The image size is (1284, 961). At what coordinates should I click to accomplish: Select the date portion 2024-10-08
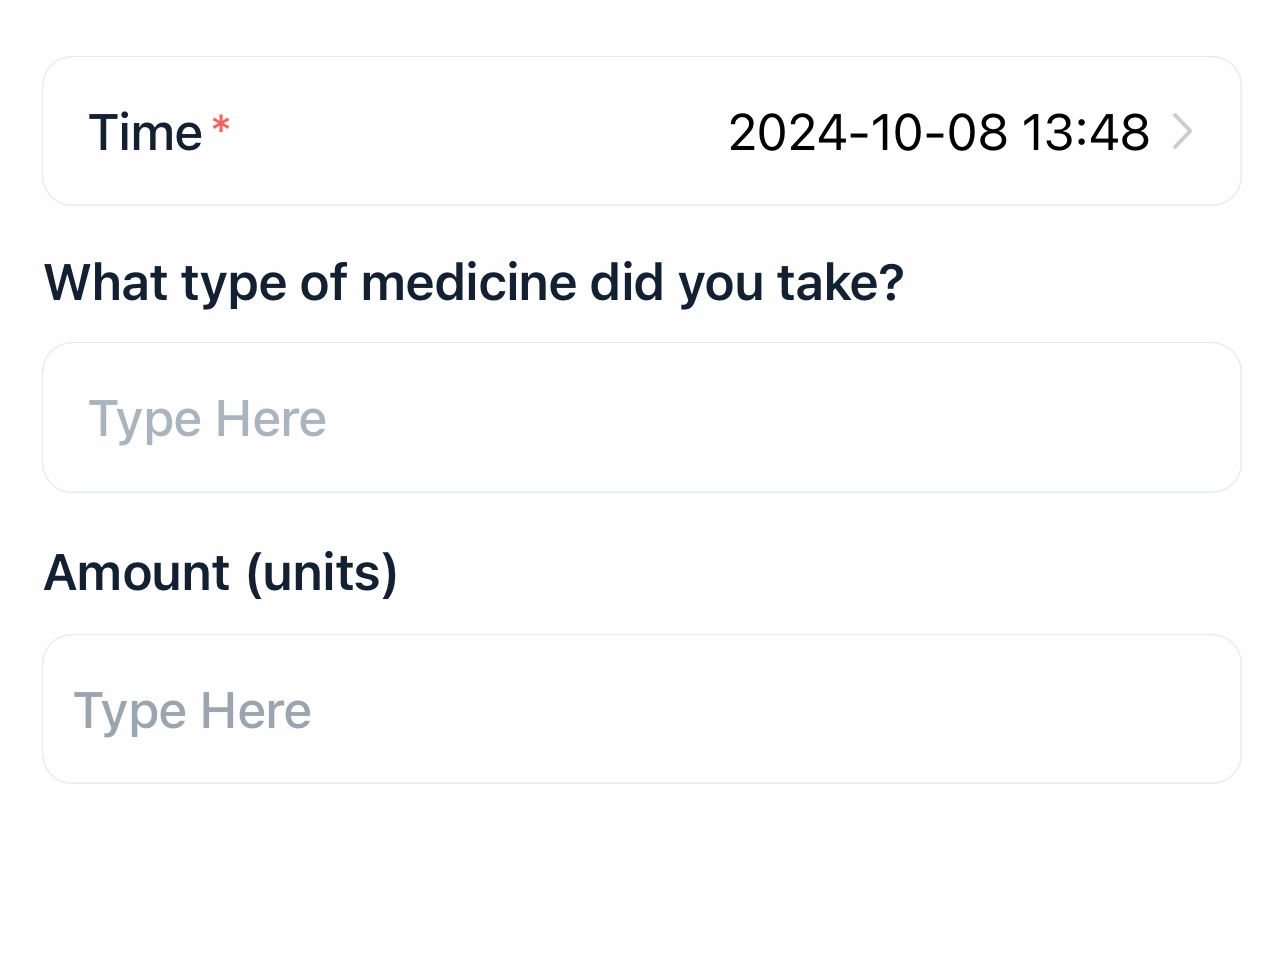point(868,132)
